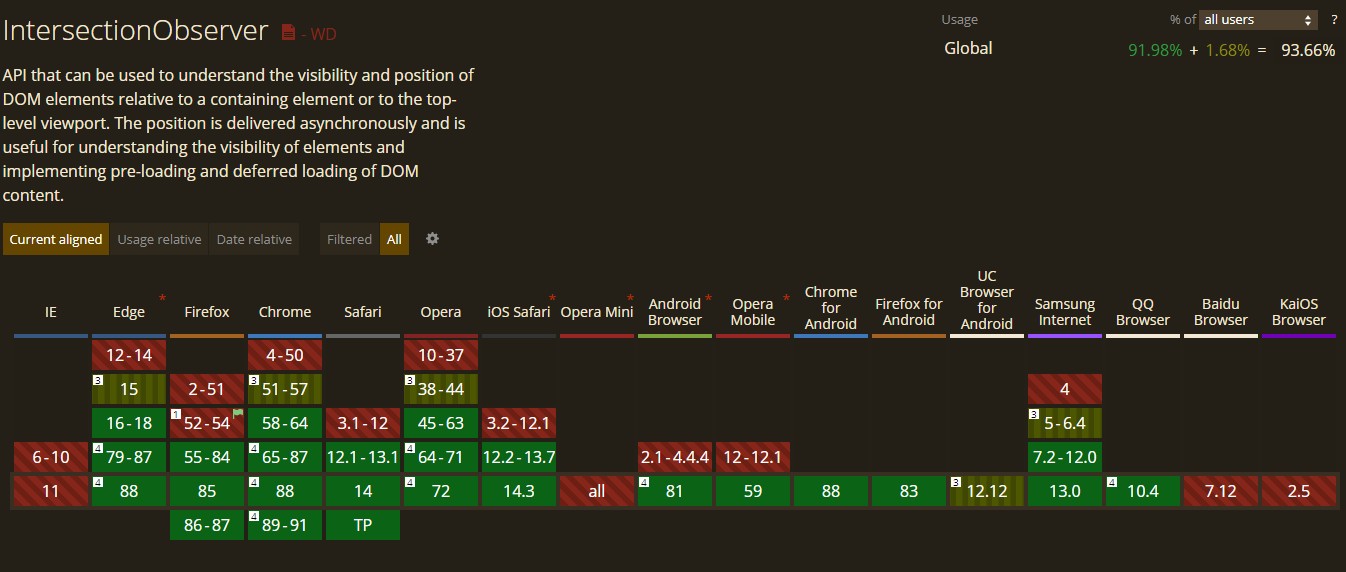Click the iOS Safari 14.3 cell

tap(519, 491)
